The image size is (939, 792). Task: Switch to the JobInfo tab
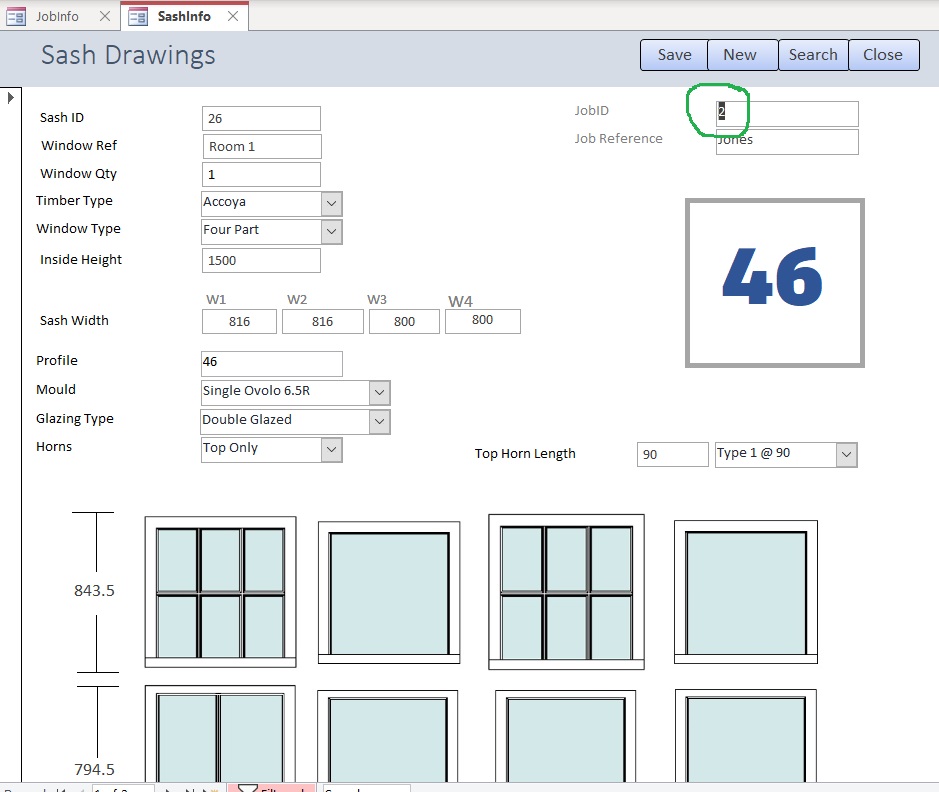[x=57, y=16]
